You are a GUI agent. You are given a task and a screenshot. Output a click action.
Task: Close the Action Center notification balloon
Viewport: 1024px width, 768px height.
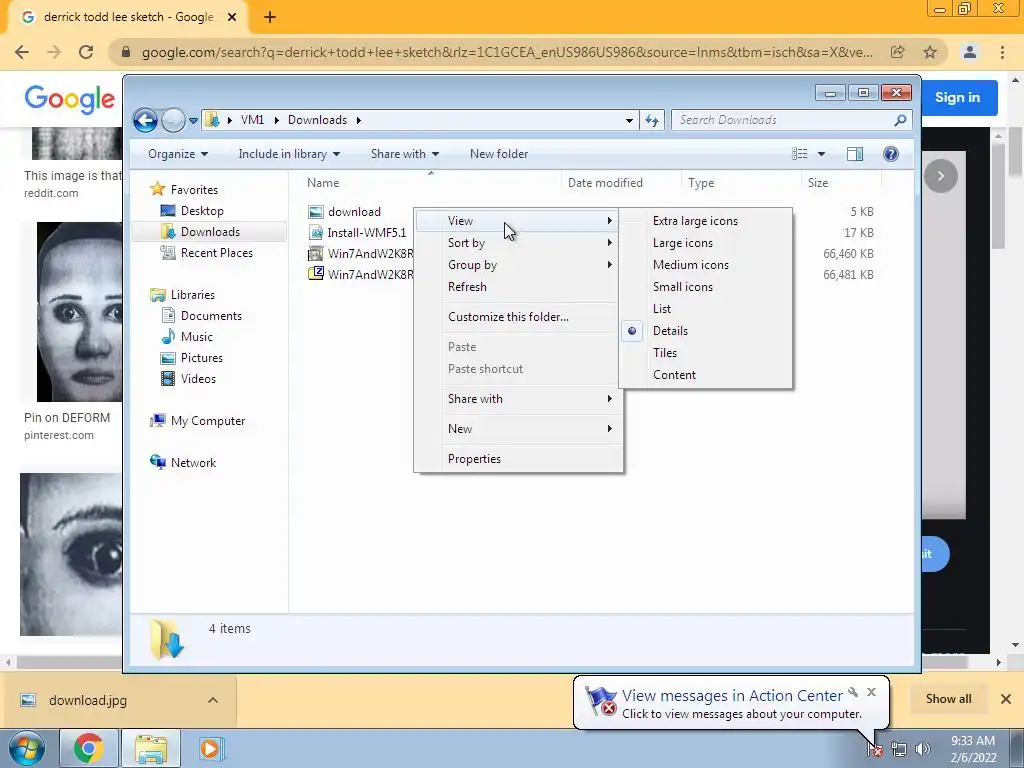pos(871,692)
